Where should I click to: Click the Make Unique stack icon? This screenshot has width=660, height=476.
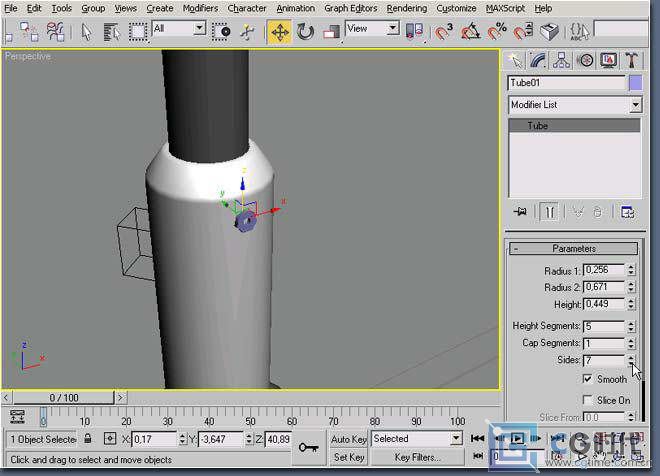coord(578,212)
